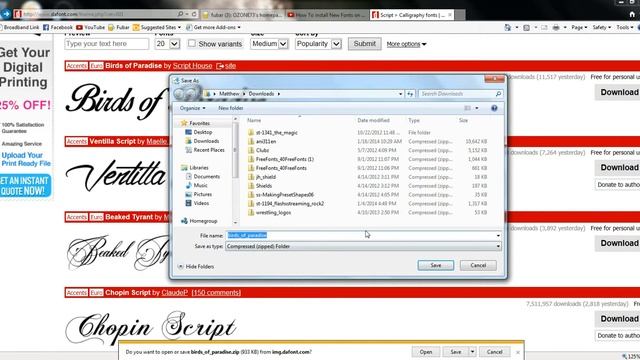The image size is (640, 360).
Task: Select Videos under Libraries
Action: tap(197, 203)
